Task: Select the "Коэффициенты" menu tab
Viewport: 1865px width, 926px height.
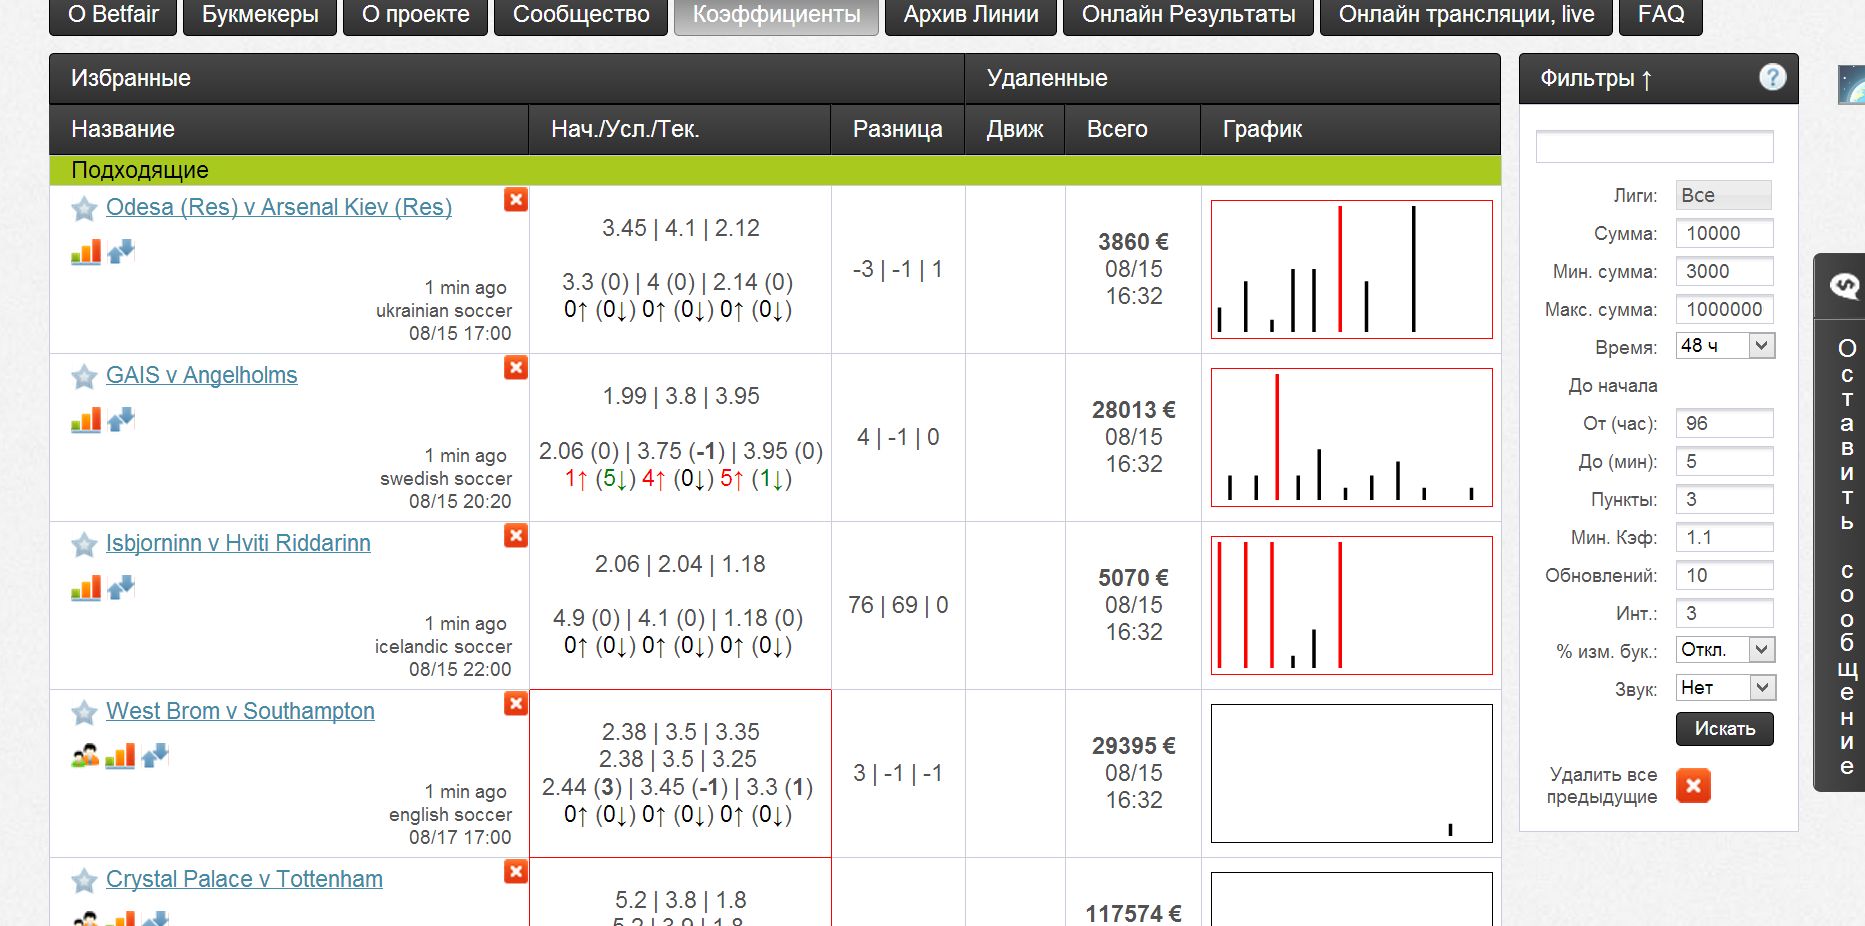Action: click(x=776, y=15)
